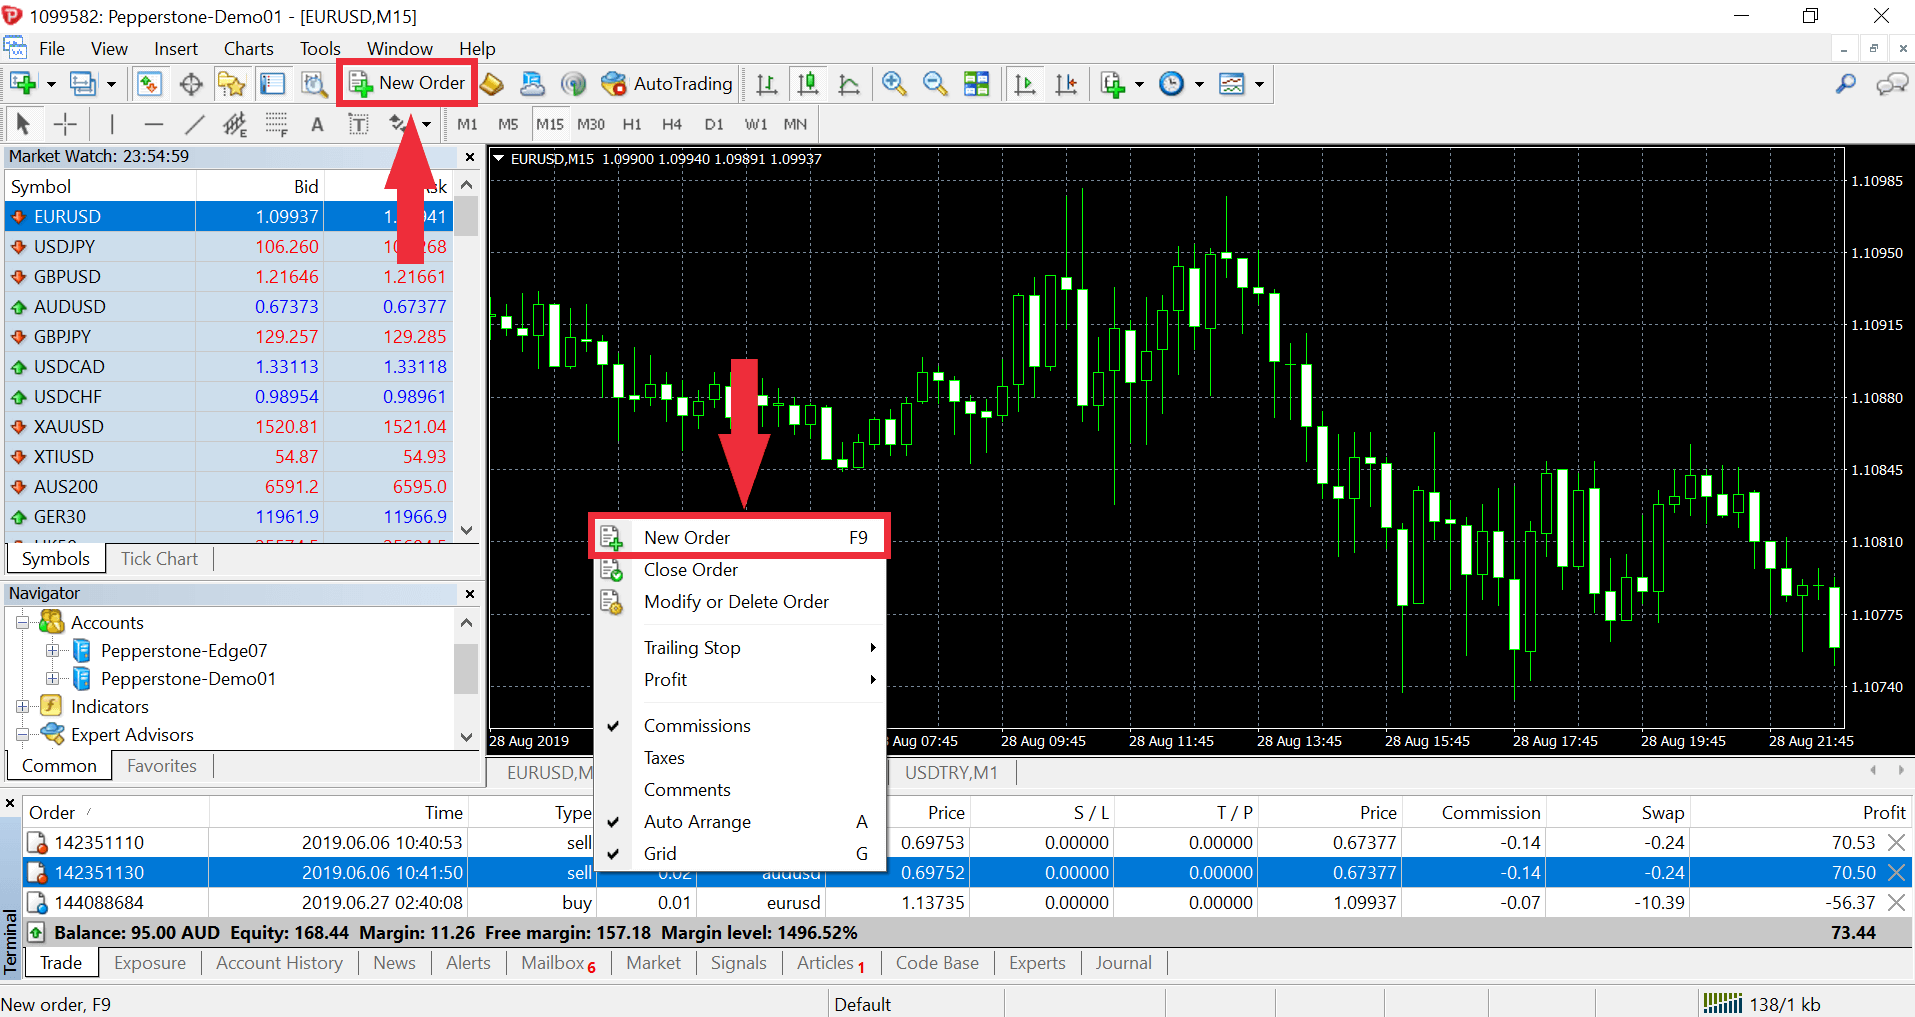Click the Market Watch vertical scrollbar

(x=466, y=357)
